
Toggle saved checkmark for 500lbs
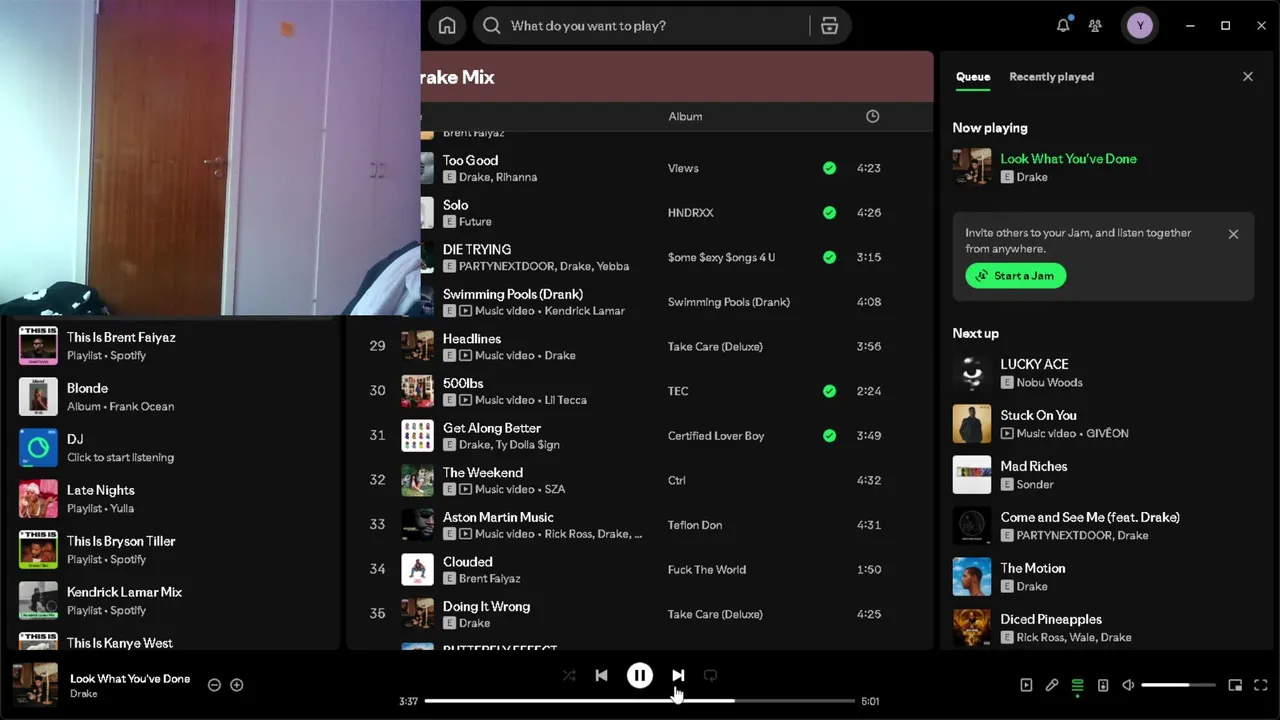point(829,391)
